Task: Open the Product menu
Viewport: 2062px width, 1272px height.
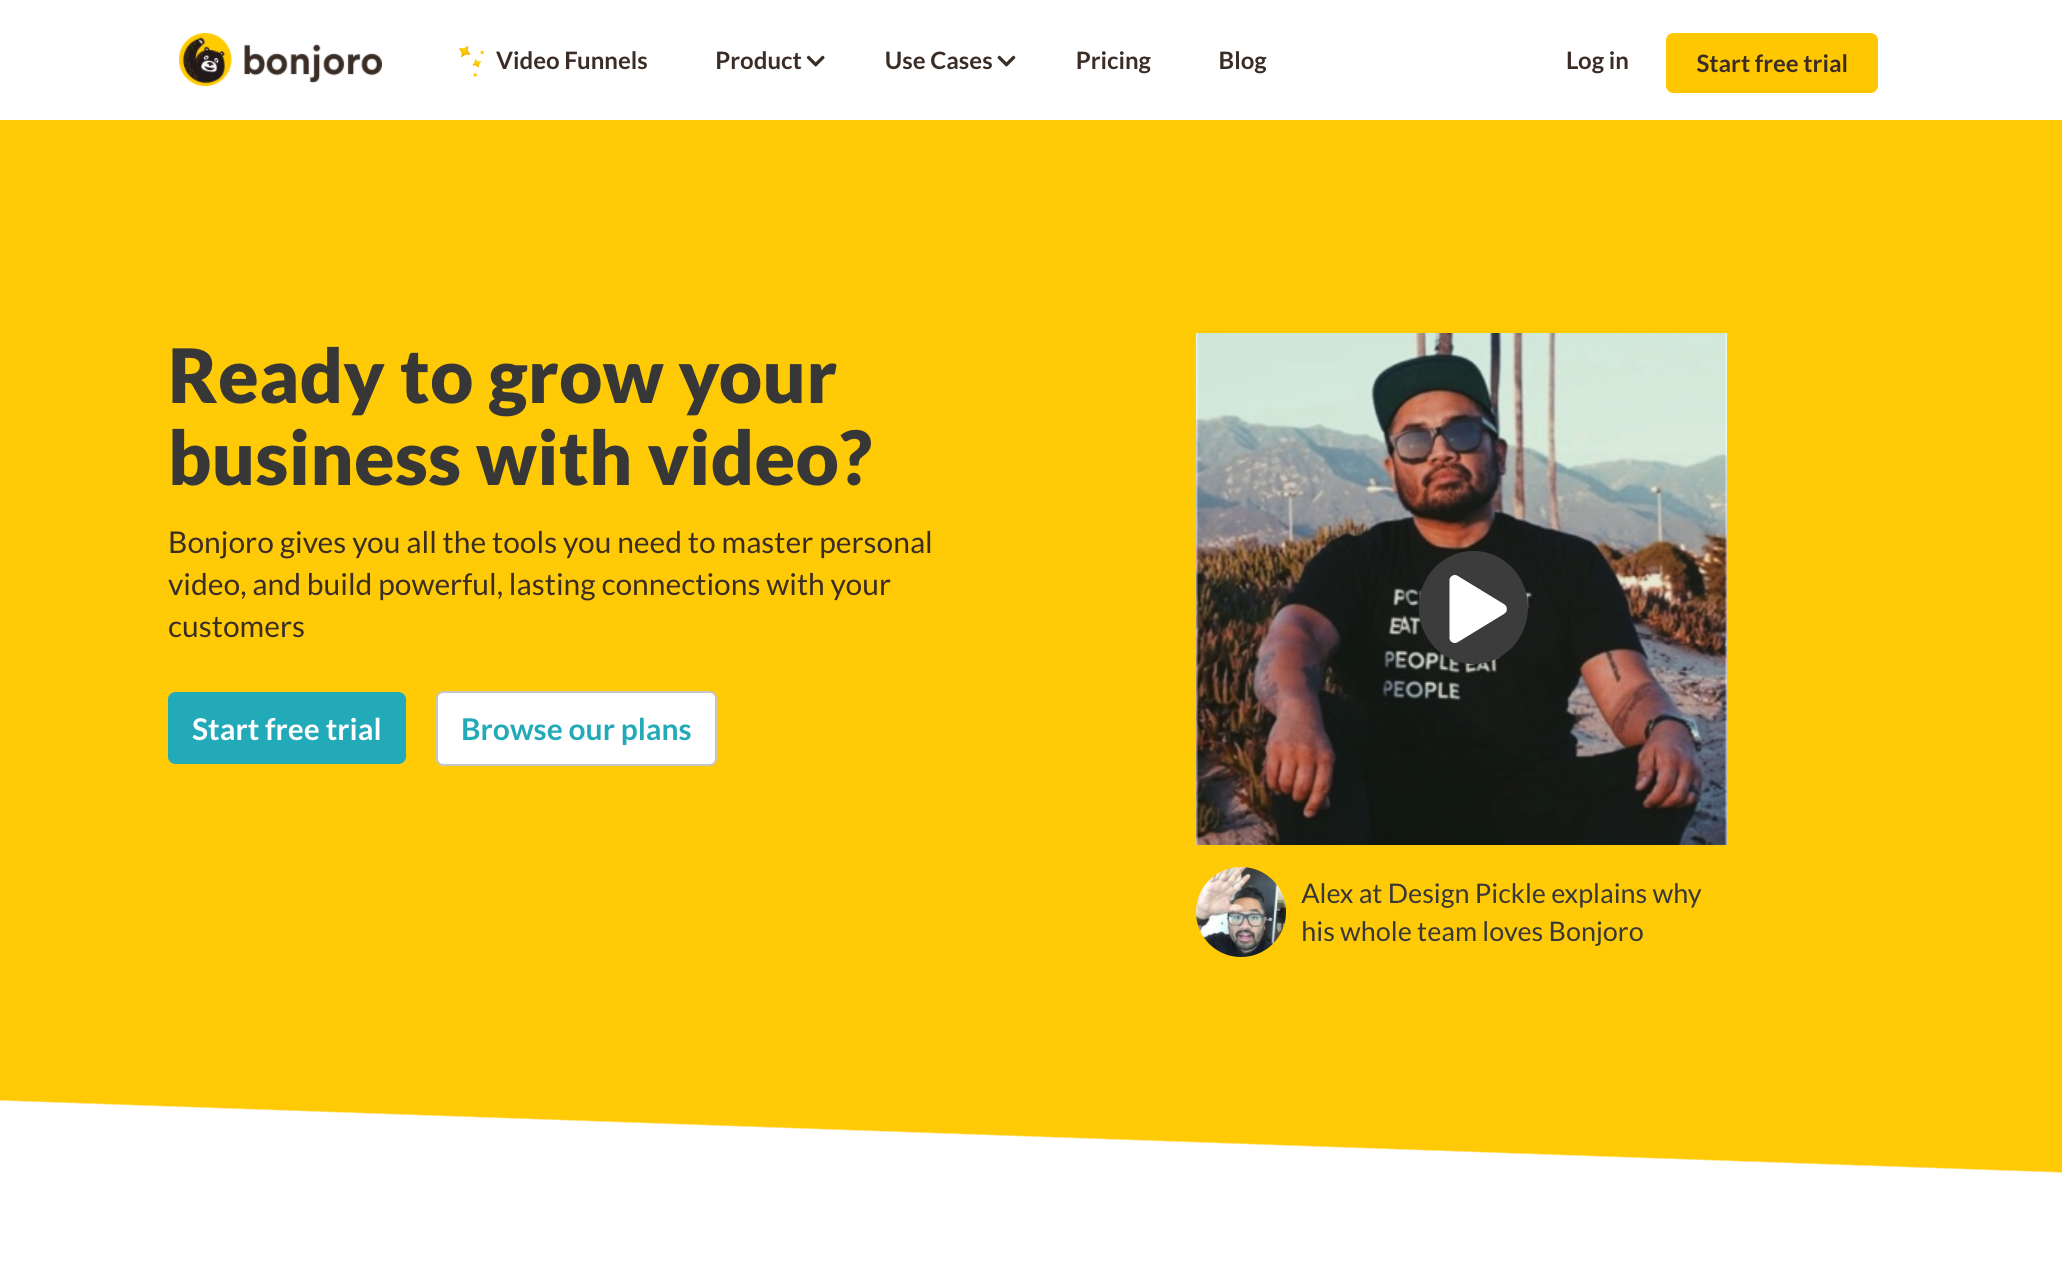Action: 758,61
